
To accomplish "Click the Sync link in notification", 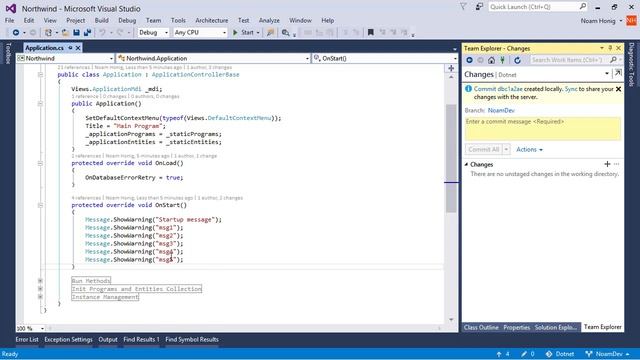I will tap(571, 89).
